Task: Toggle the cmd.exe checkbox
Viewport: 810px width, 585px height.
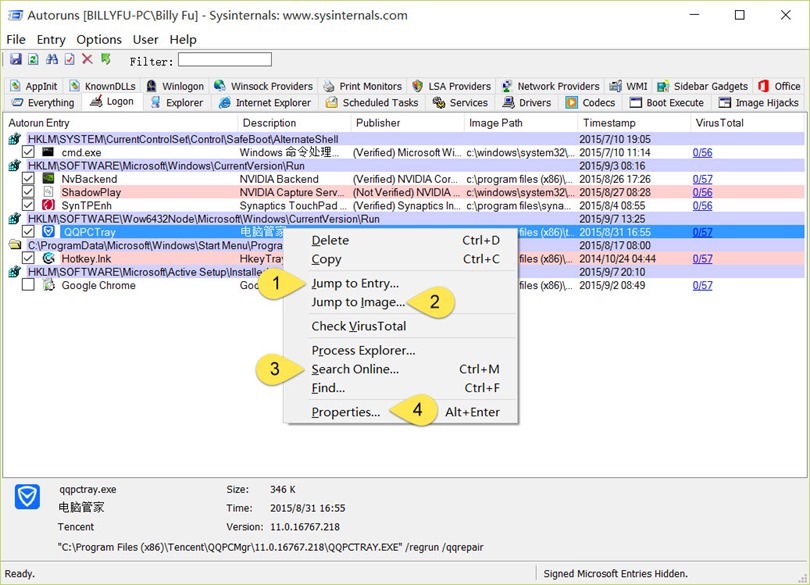Action: [28, 152]
